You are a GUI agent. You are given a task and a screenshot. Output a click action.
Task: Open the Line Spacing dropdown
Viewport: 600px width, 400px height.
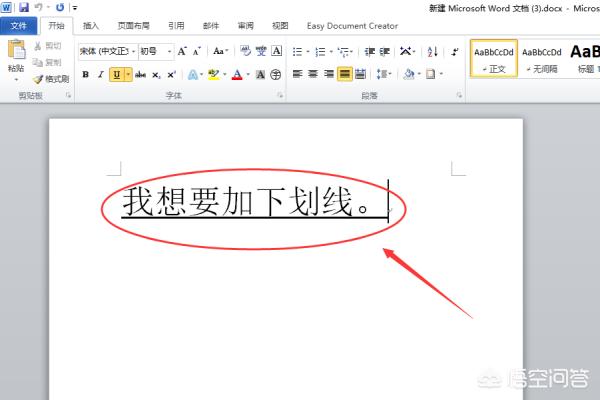tap(384, 73)
